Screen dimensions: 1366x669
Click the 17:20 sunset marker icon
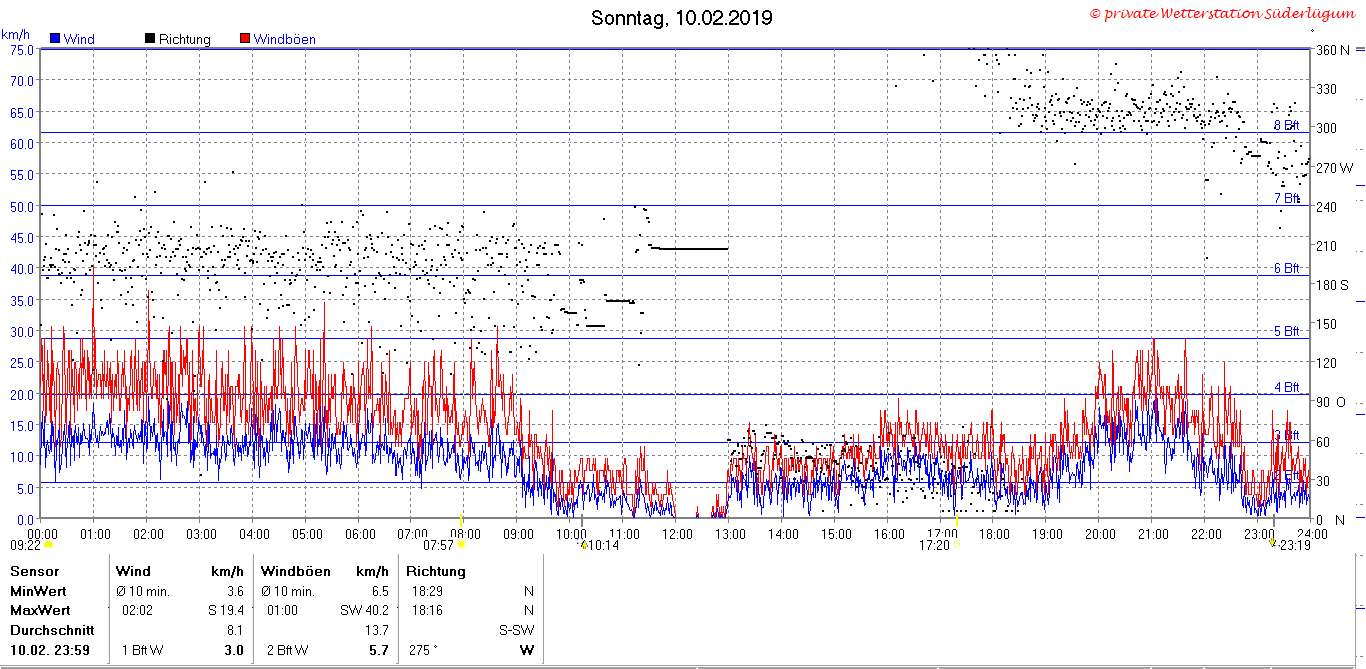[x=956, y=544]
